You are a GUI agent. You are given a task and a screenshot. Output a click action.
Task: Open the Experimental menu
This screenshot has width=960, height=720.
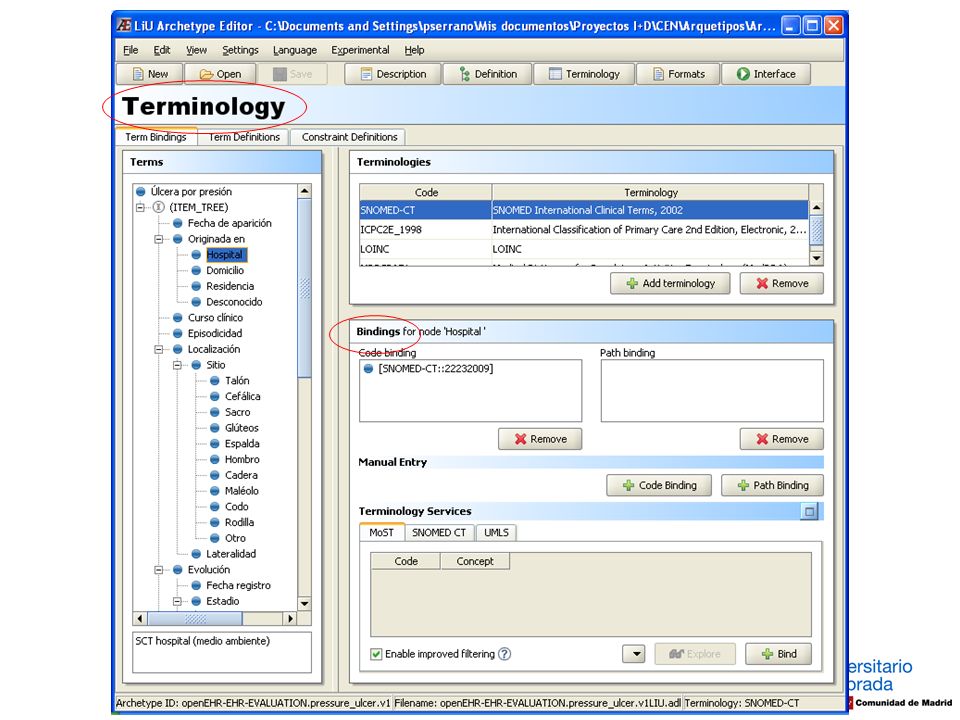[x=360, y=50]
